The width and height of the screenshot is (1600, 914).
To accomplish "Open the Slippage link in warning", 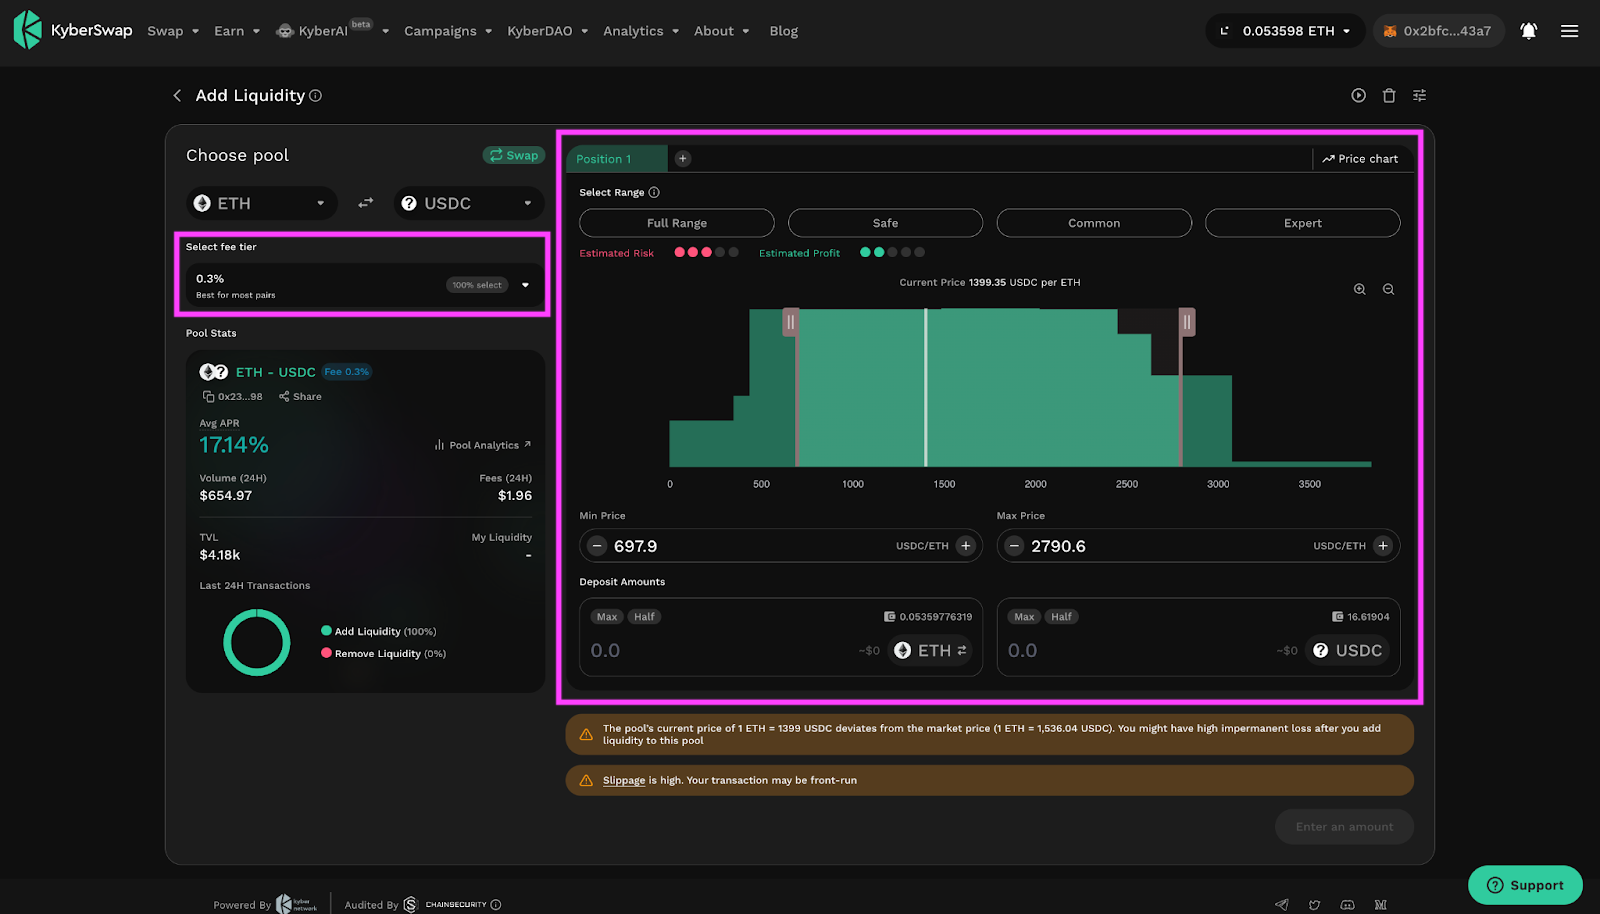I will tap(624, 780).
